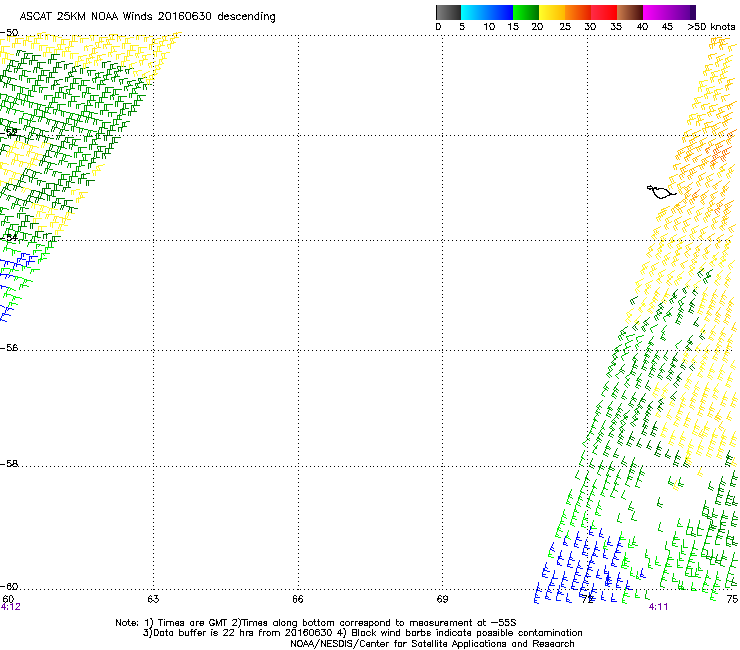Click the '63' longitude label
This screenshot has height=650, width=740.
point(153,599)
